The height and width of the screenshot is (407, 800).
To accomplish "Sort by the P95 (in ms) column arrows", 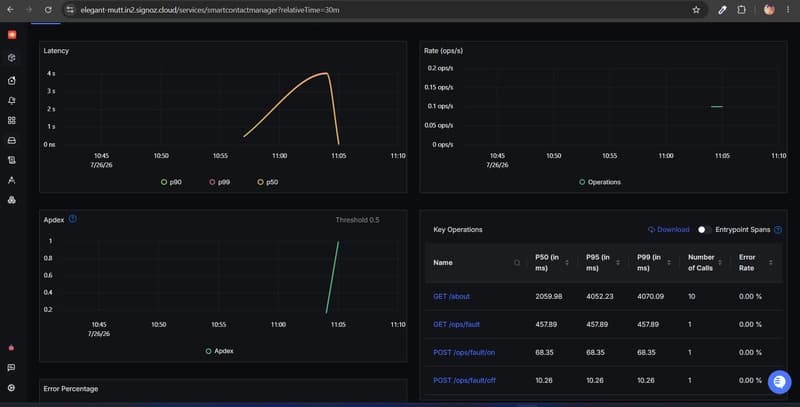I will [618, 263].
